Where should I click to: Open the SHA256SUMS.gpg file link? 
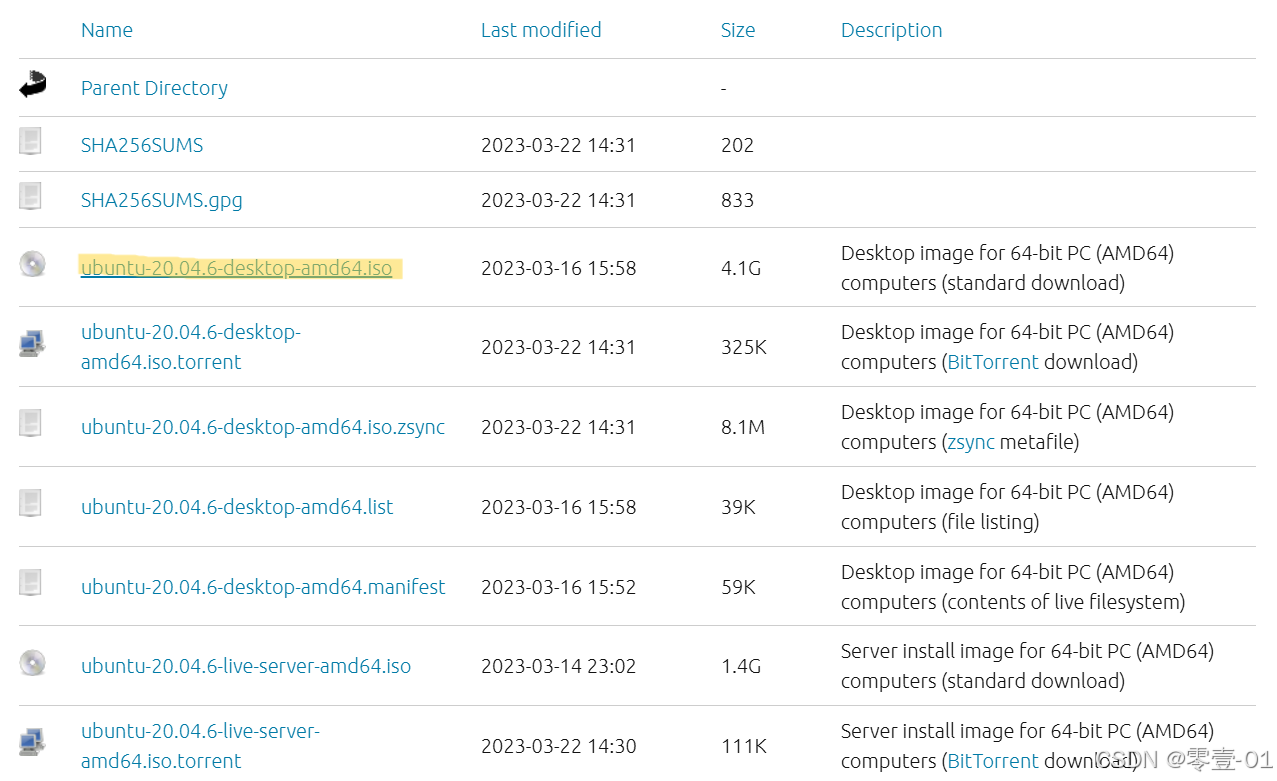click(162, 200)
